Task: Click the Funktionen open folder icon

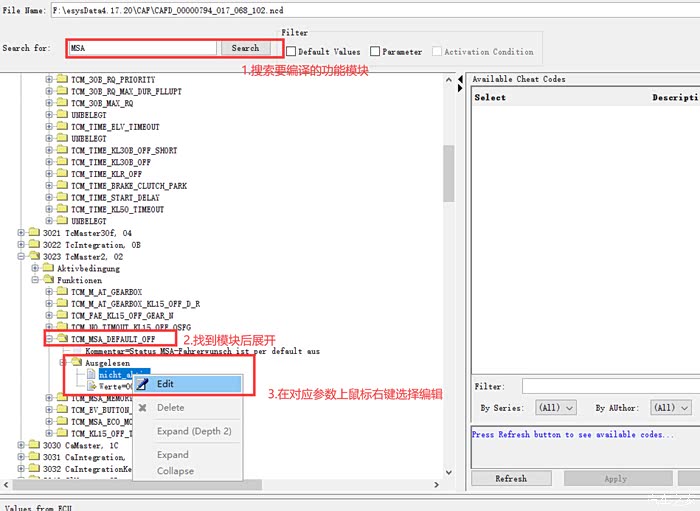Action: [x=49, y=280]
